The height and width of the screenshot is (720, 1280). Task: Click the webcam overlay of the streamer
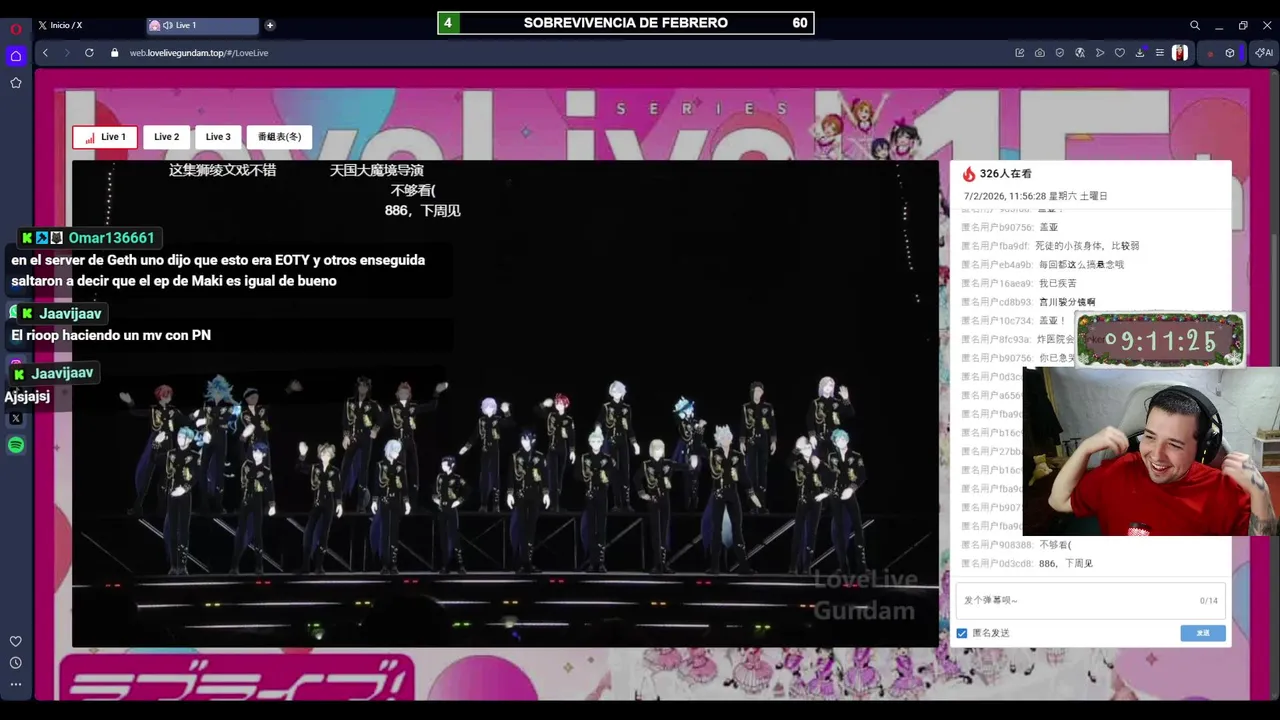coord(1151,452)
